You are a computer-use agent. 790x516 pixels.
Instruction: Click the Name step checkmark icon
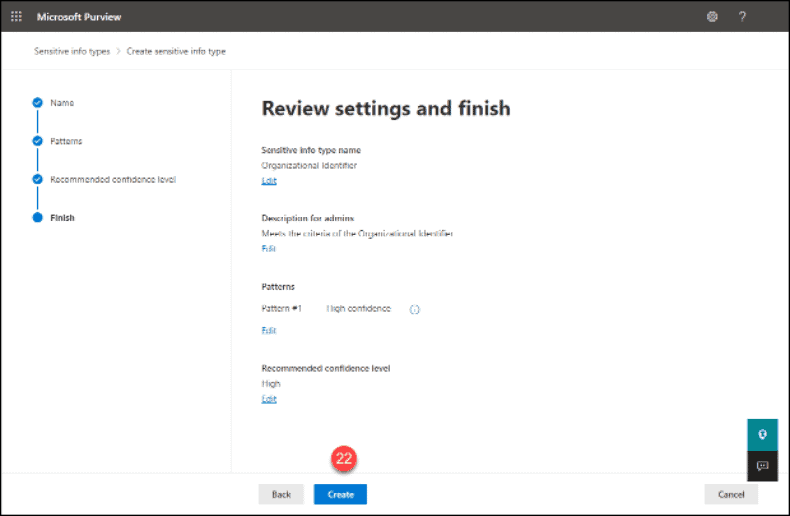pyautogui.click(x=37, y=103)
